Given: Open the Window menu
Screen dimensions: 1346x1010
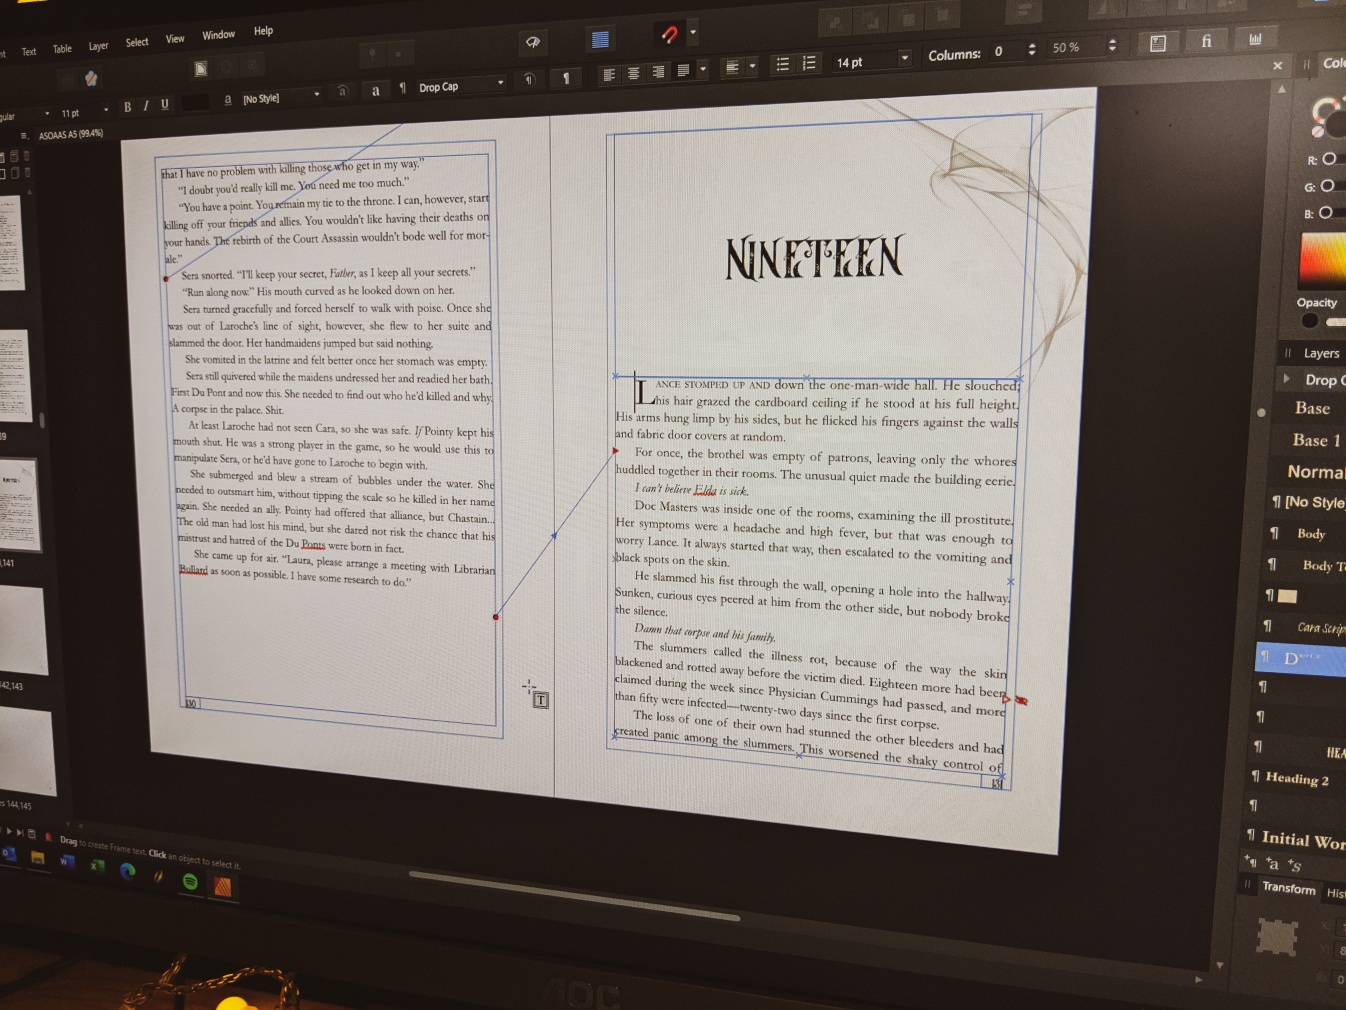Looking at the screenshot, I should click(x=218, y=35).
